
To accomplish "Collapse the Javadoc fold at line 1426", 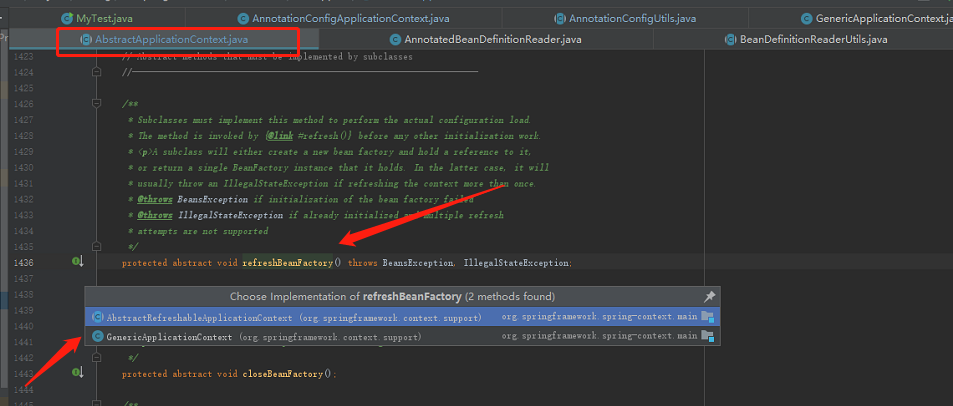I will click(x=96, y=104).
